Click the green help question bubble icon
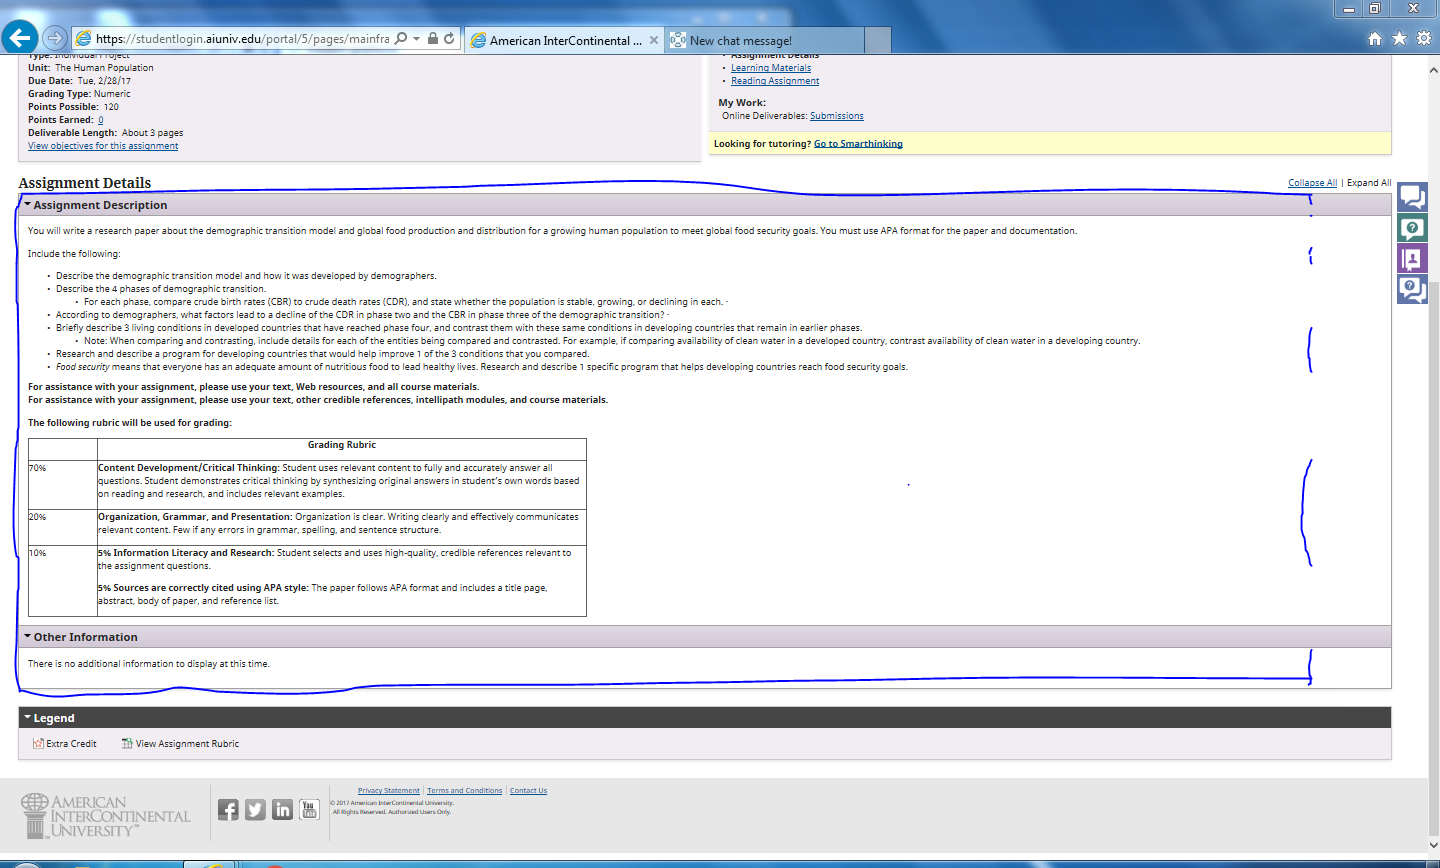The height and width of the screenshot is (868, 1440). tap(1412, 228)
